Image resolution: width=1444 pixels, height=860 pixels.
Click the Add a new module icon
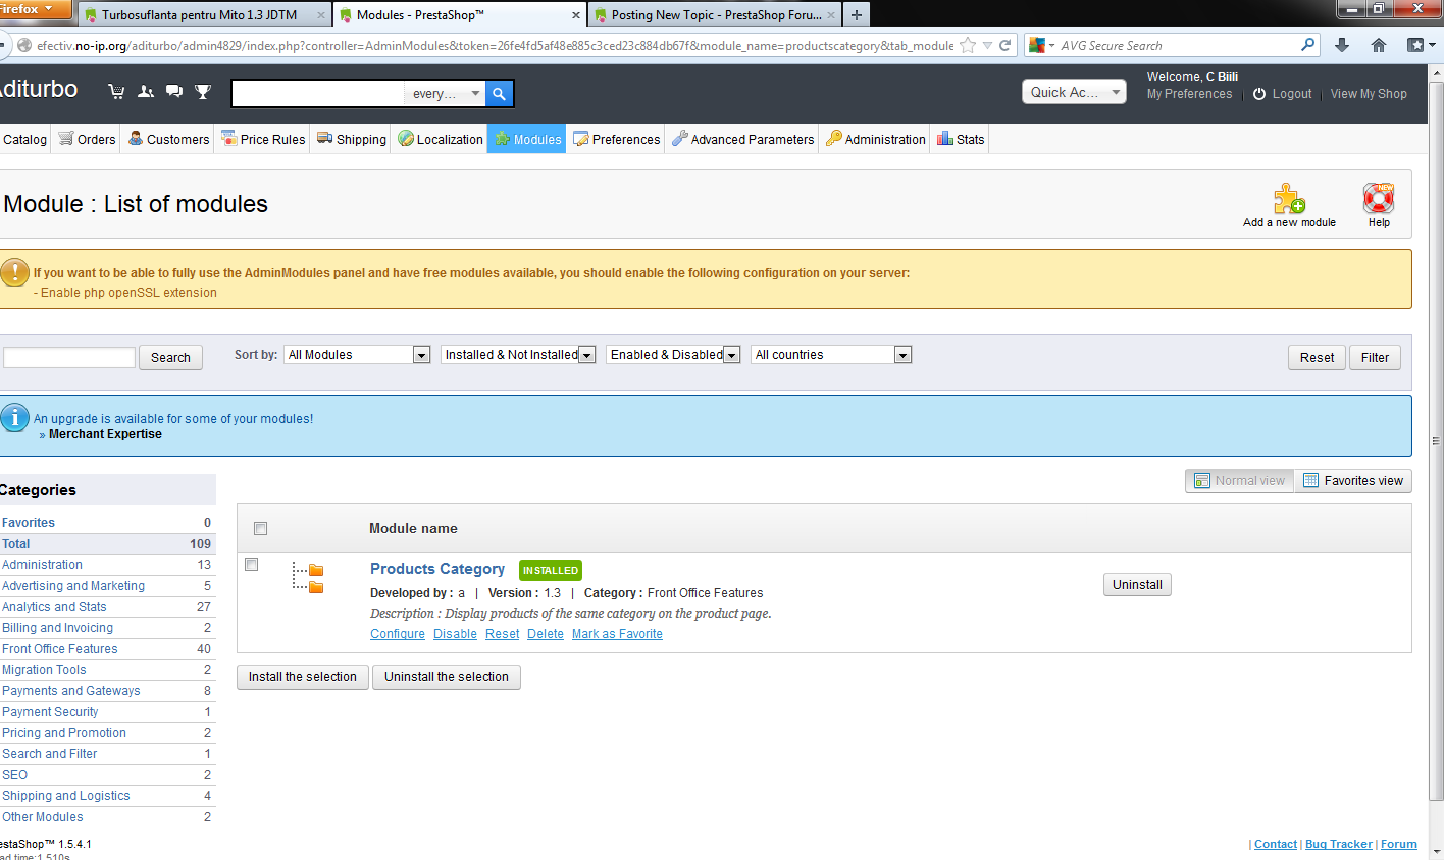(x=1289, y=198)
